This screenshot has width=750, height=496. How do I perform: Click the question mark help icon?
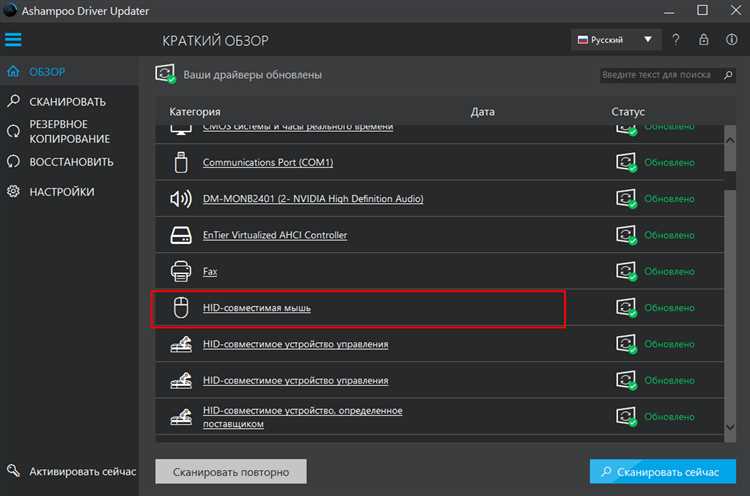click(675, 40)
